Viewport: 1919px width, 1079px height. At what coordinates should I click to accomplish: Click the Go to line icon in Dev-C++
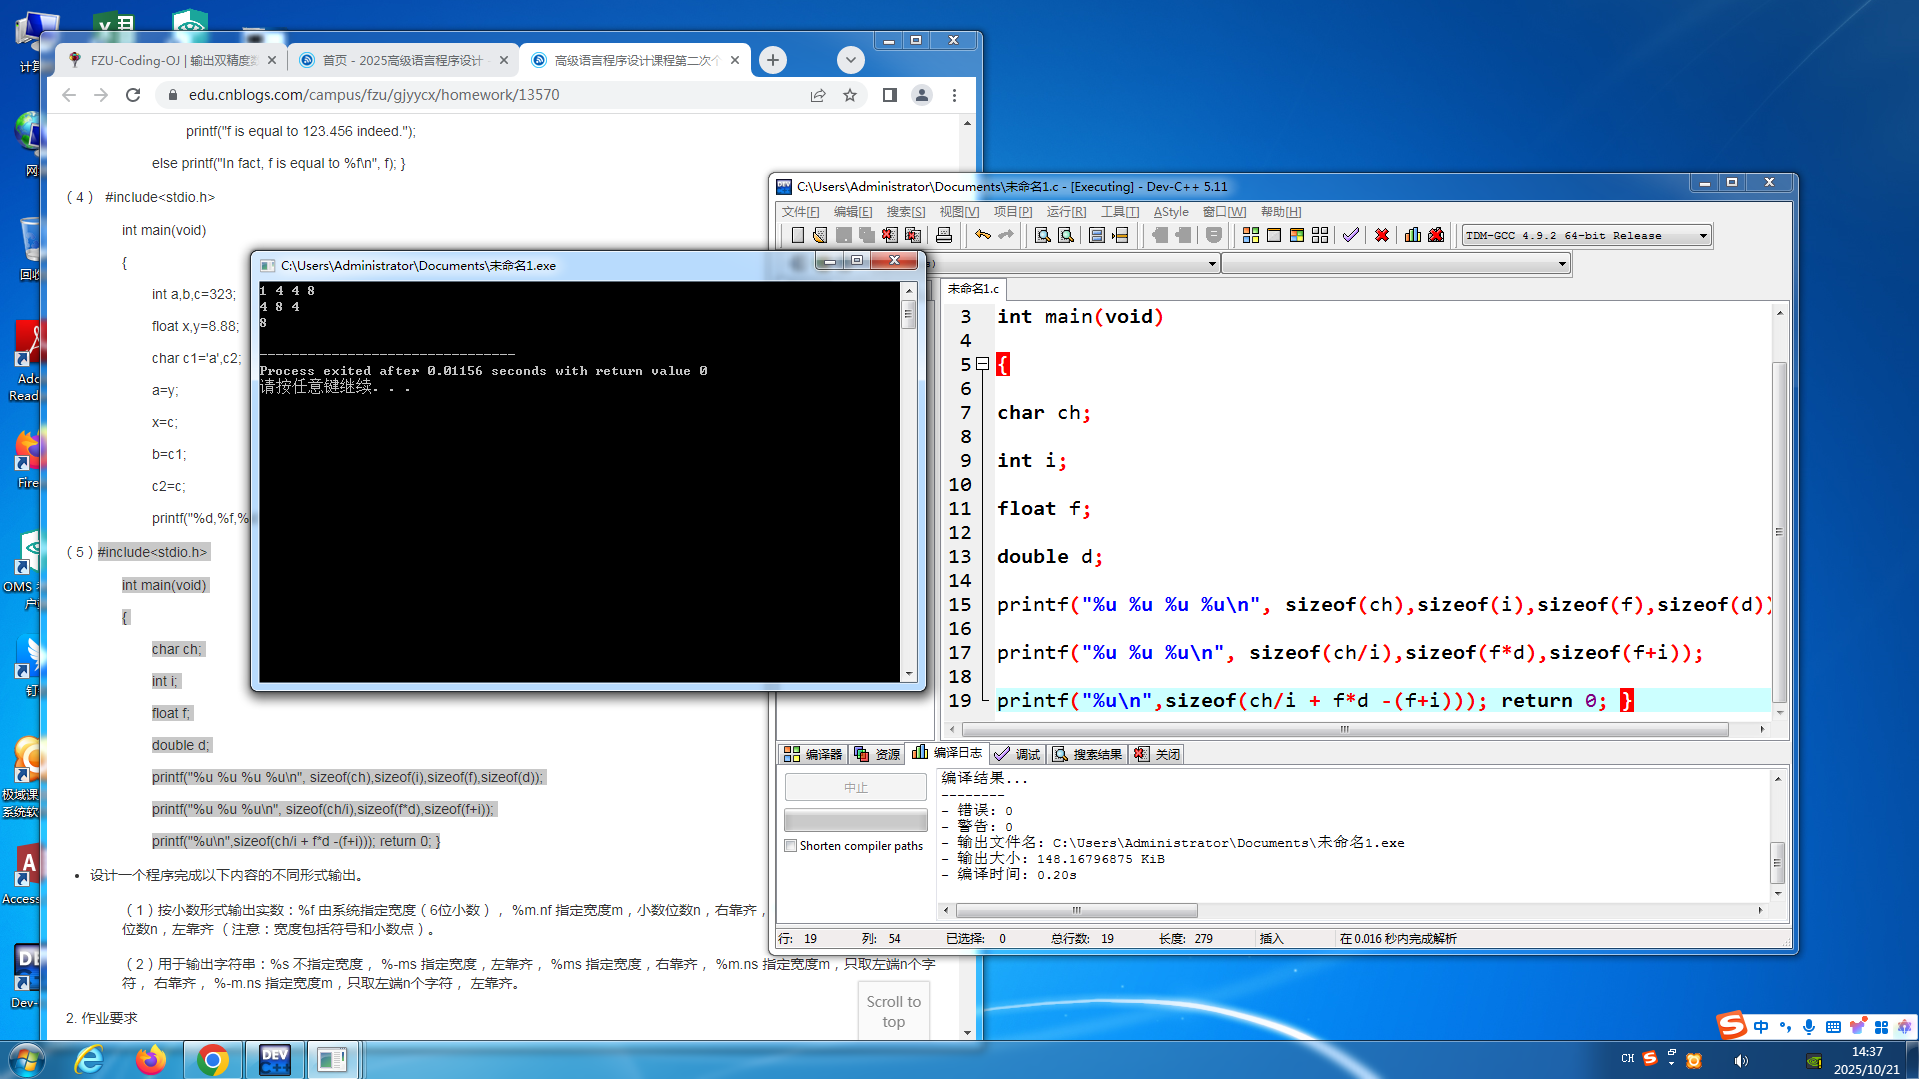1121,235
